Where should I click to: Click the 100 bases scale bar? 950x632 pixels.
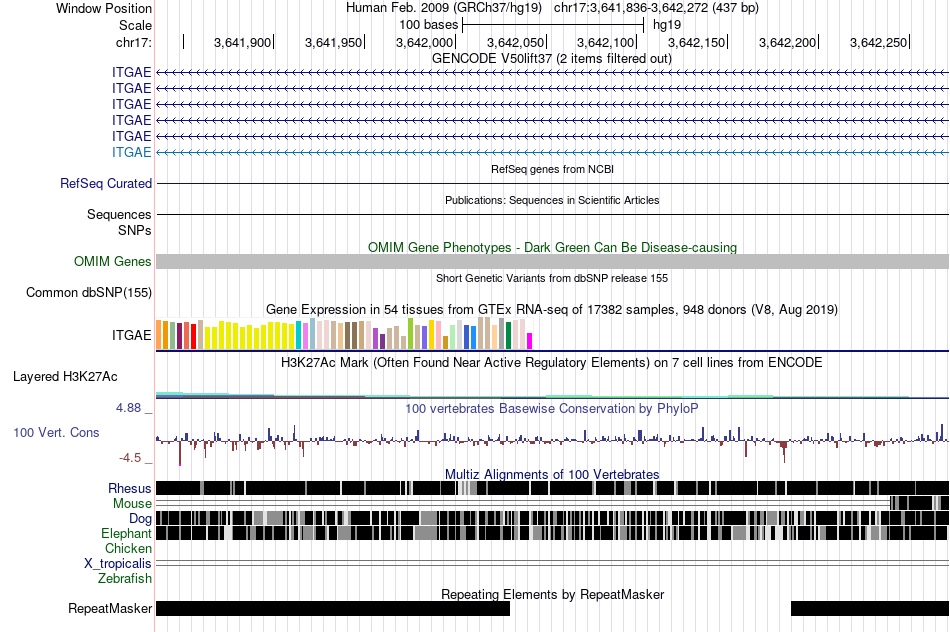(x=553, y=25)
